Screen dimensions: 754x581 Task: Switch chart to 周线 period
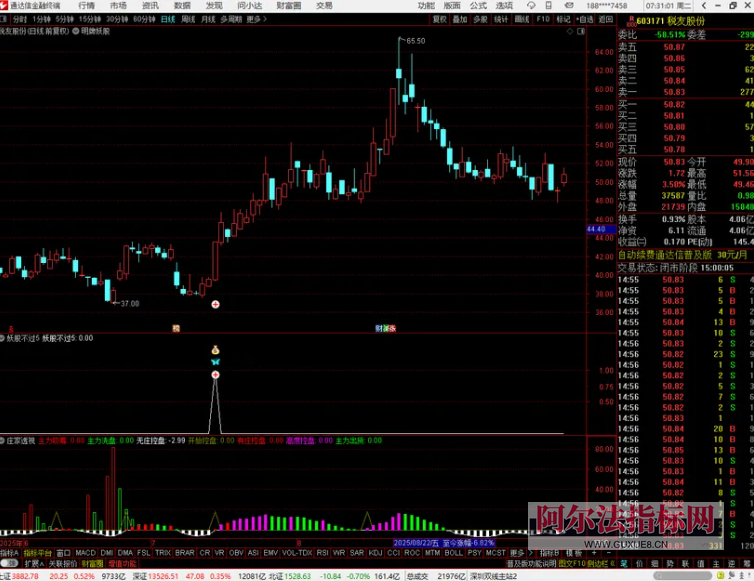pyautogui.click(x=187, y=19)
